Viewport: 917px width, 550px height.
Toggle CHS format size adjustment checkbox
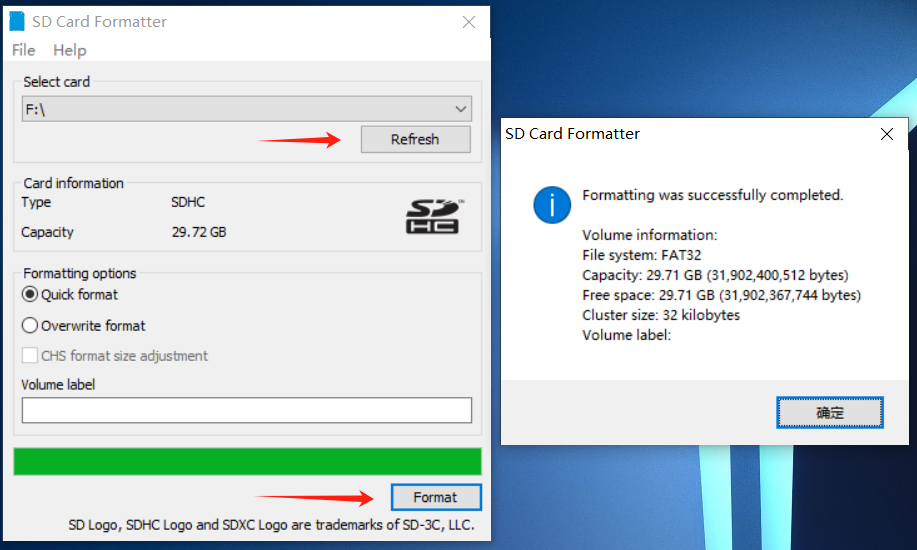click(x=30, y=355)
